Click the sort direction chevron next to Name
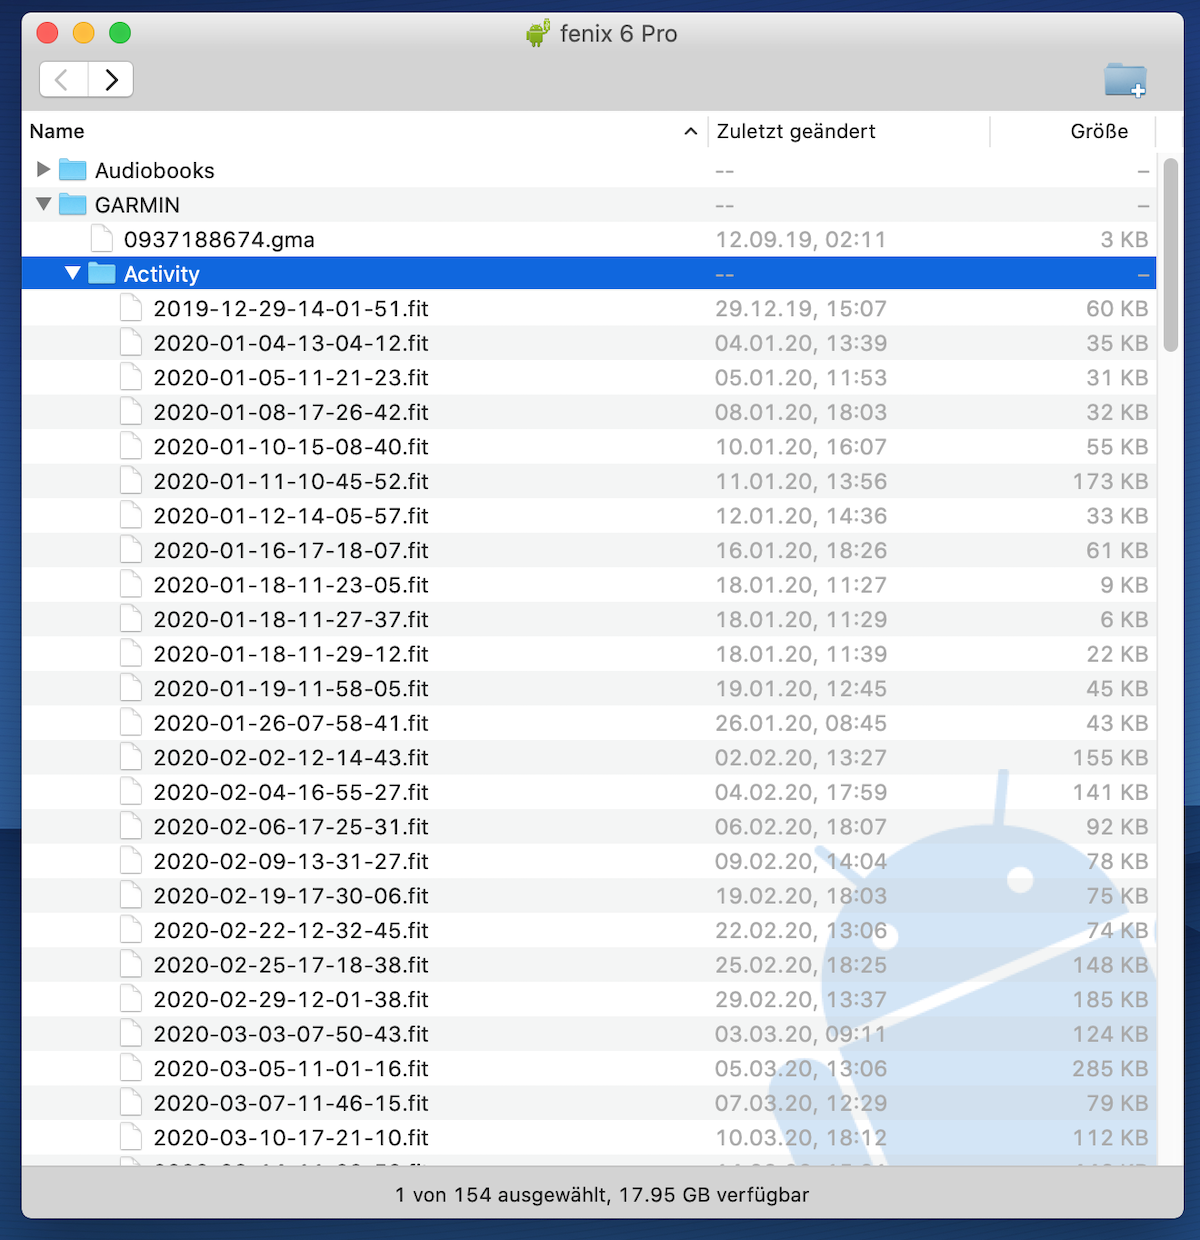The height and width of the screenshot is (1240, 1200). 690,131
